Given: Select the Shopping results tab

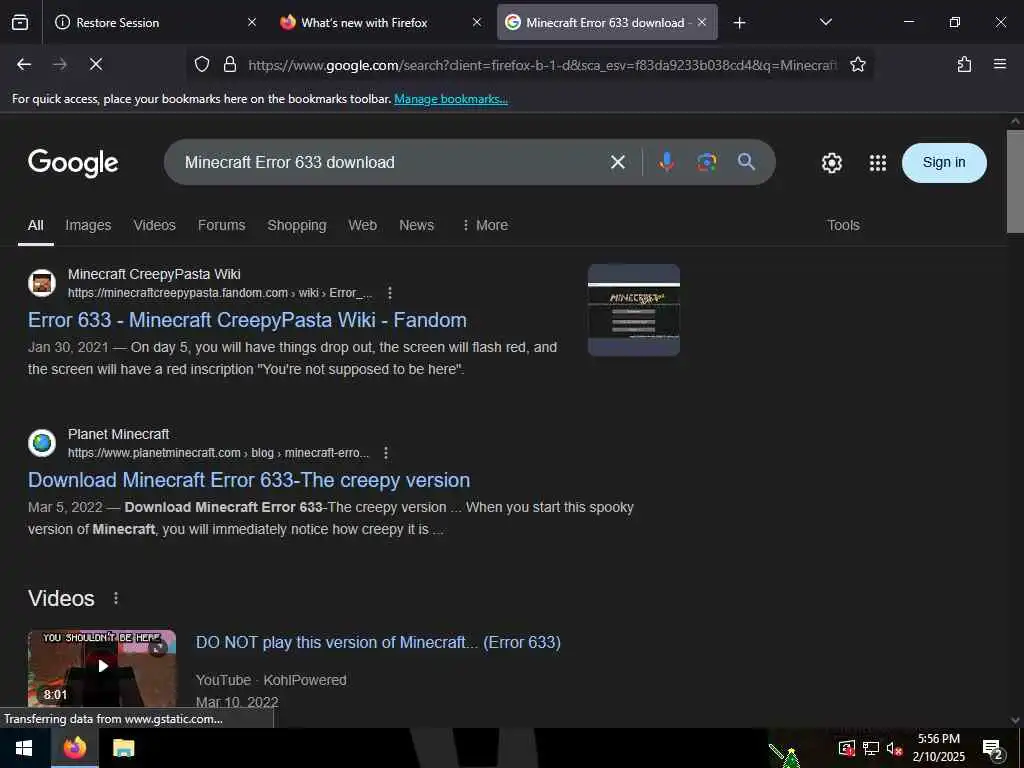Looking at the screenshot, I should 296,225.
